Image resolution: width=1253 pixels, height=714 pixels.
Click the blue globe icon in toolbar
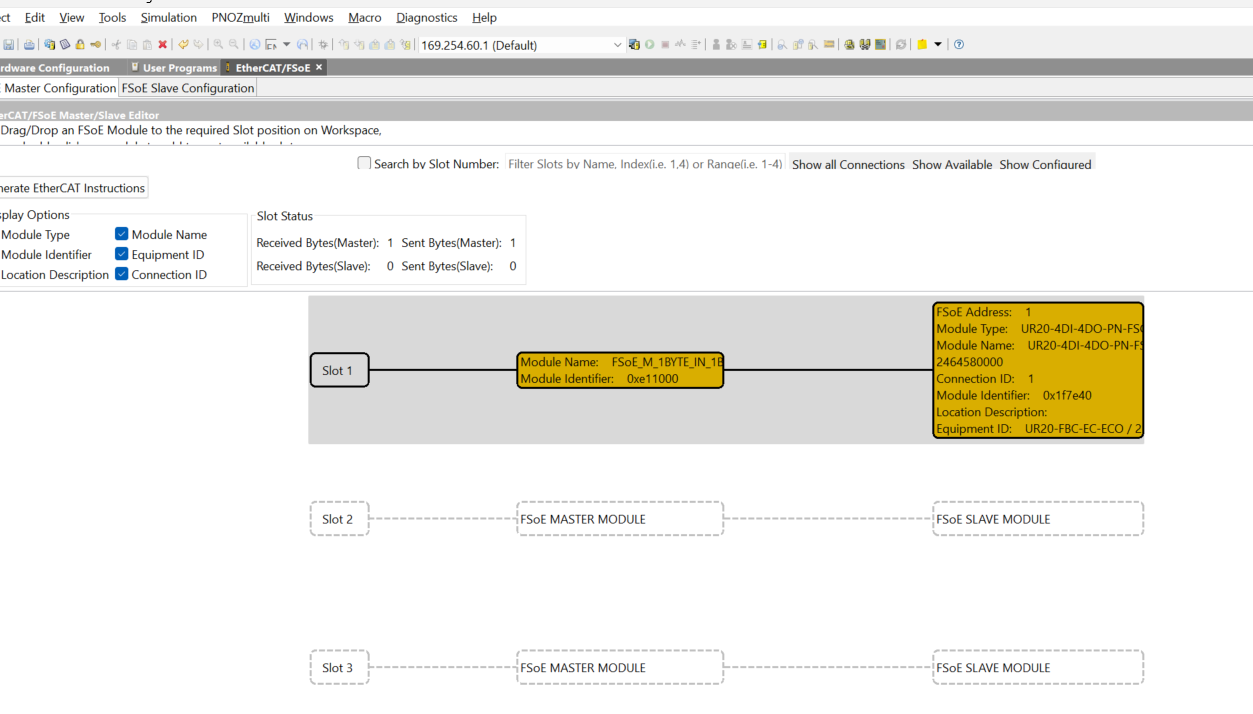[x=254, y=44]
